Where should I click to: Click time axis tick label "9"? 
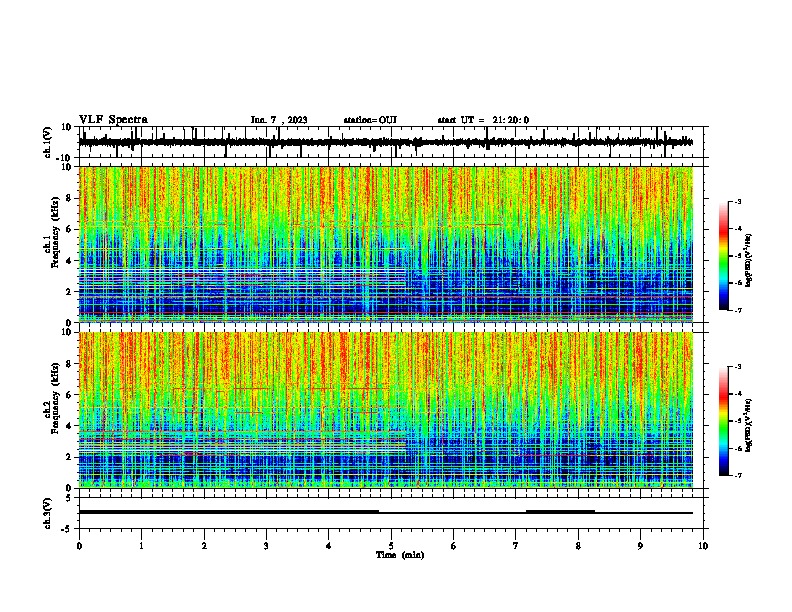click(x=640, y=546)
